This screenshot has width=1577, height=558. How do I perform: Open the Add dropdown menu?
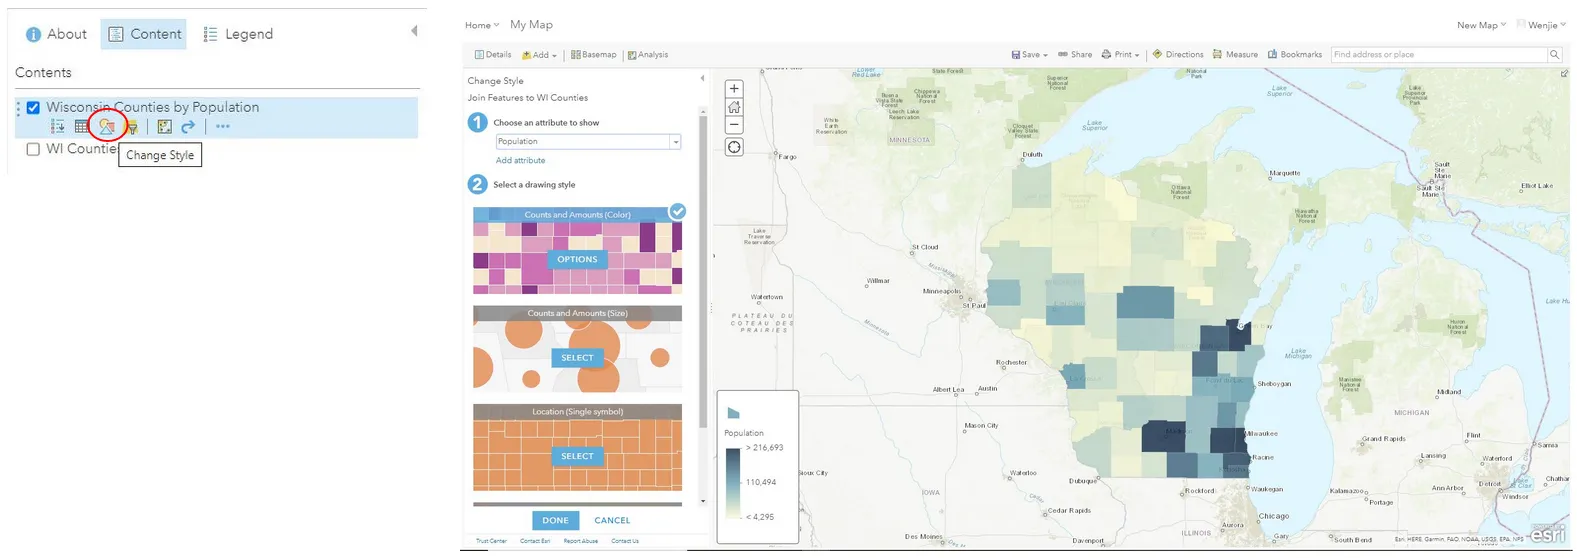coord(540,55)
